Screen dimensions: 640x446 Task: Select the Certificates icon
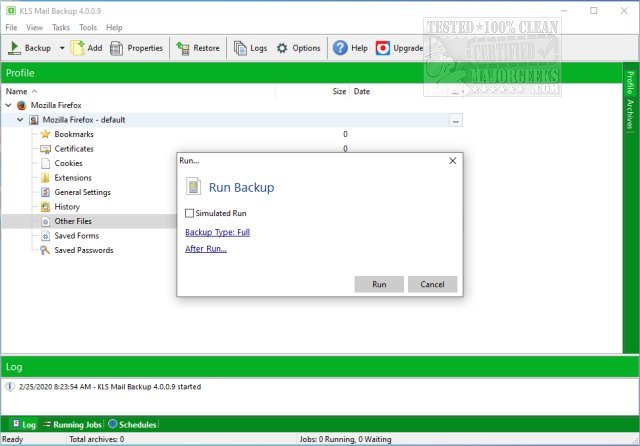point(45,149)
